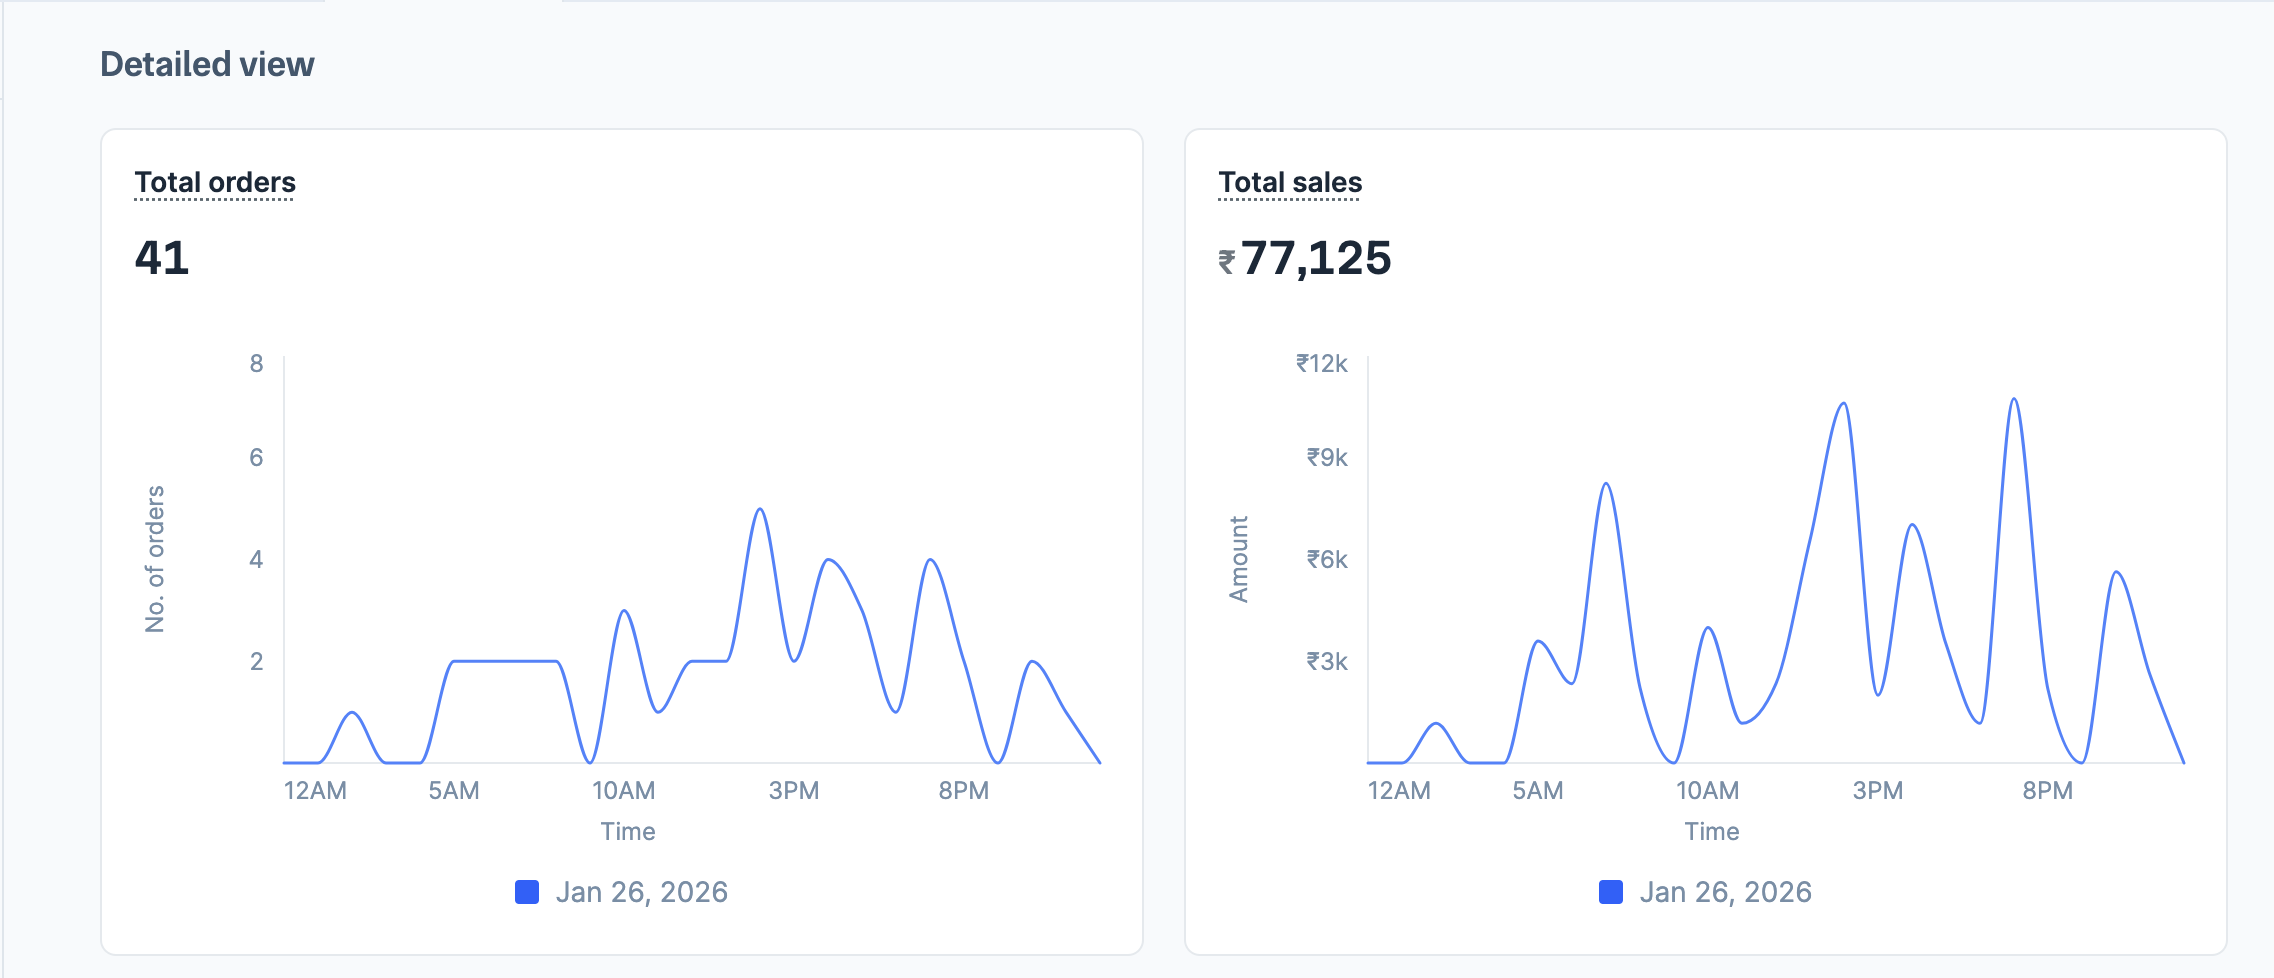Click the 10AM axis label on sales chart
The height and width of the screenshot is (978, 2274).
[x=1708, y=790]
